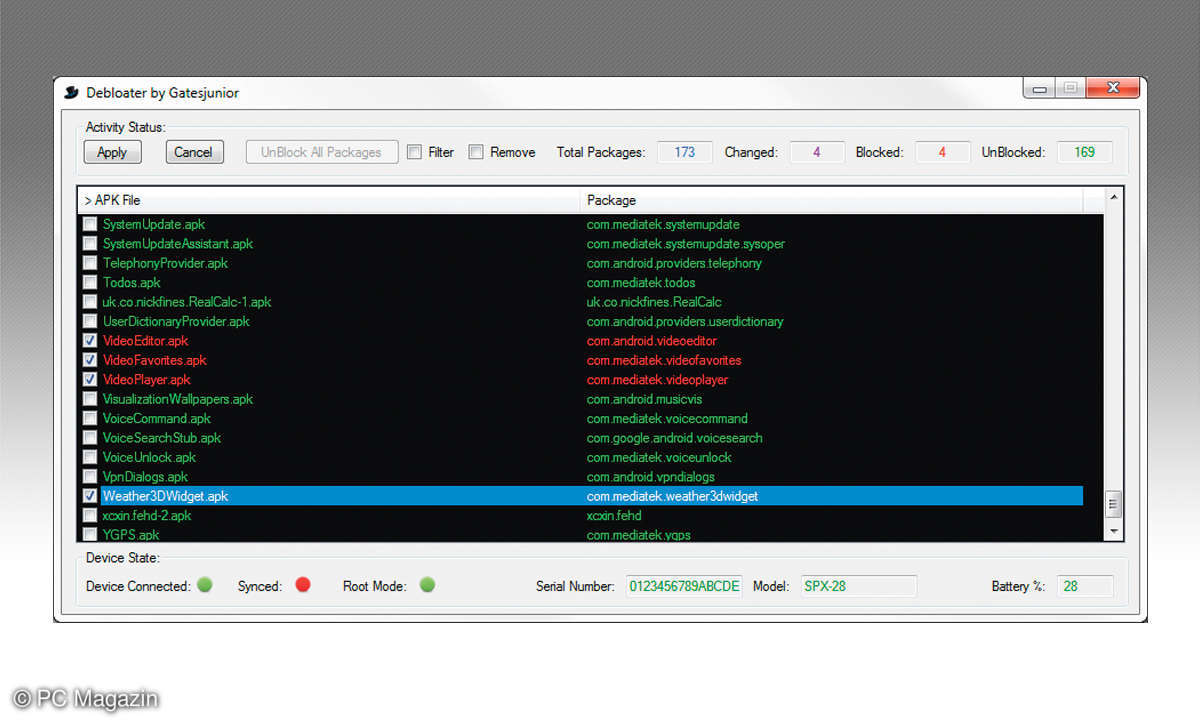
Task: Click package com.mediatek.videofavorites
Action: (664, 360)
